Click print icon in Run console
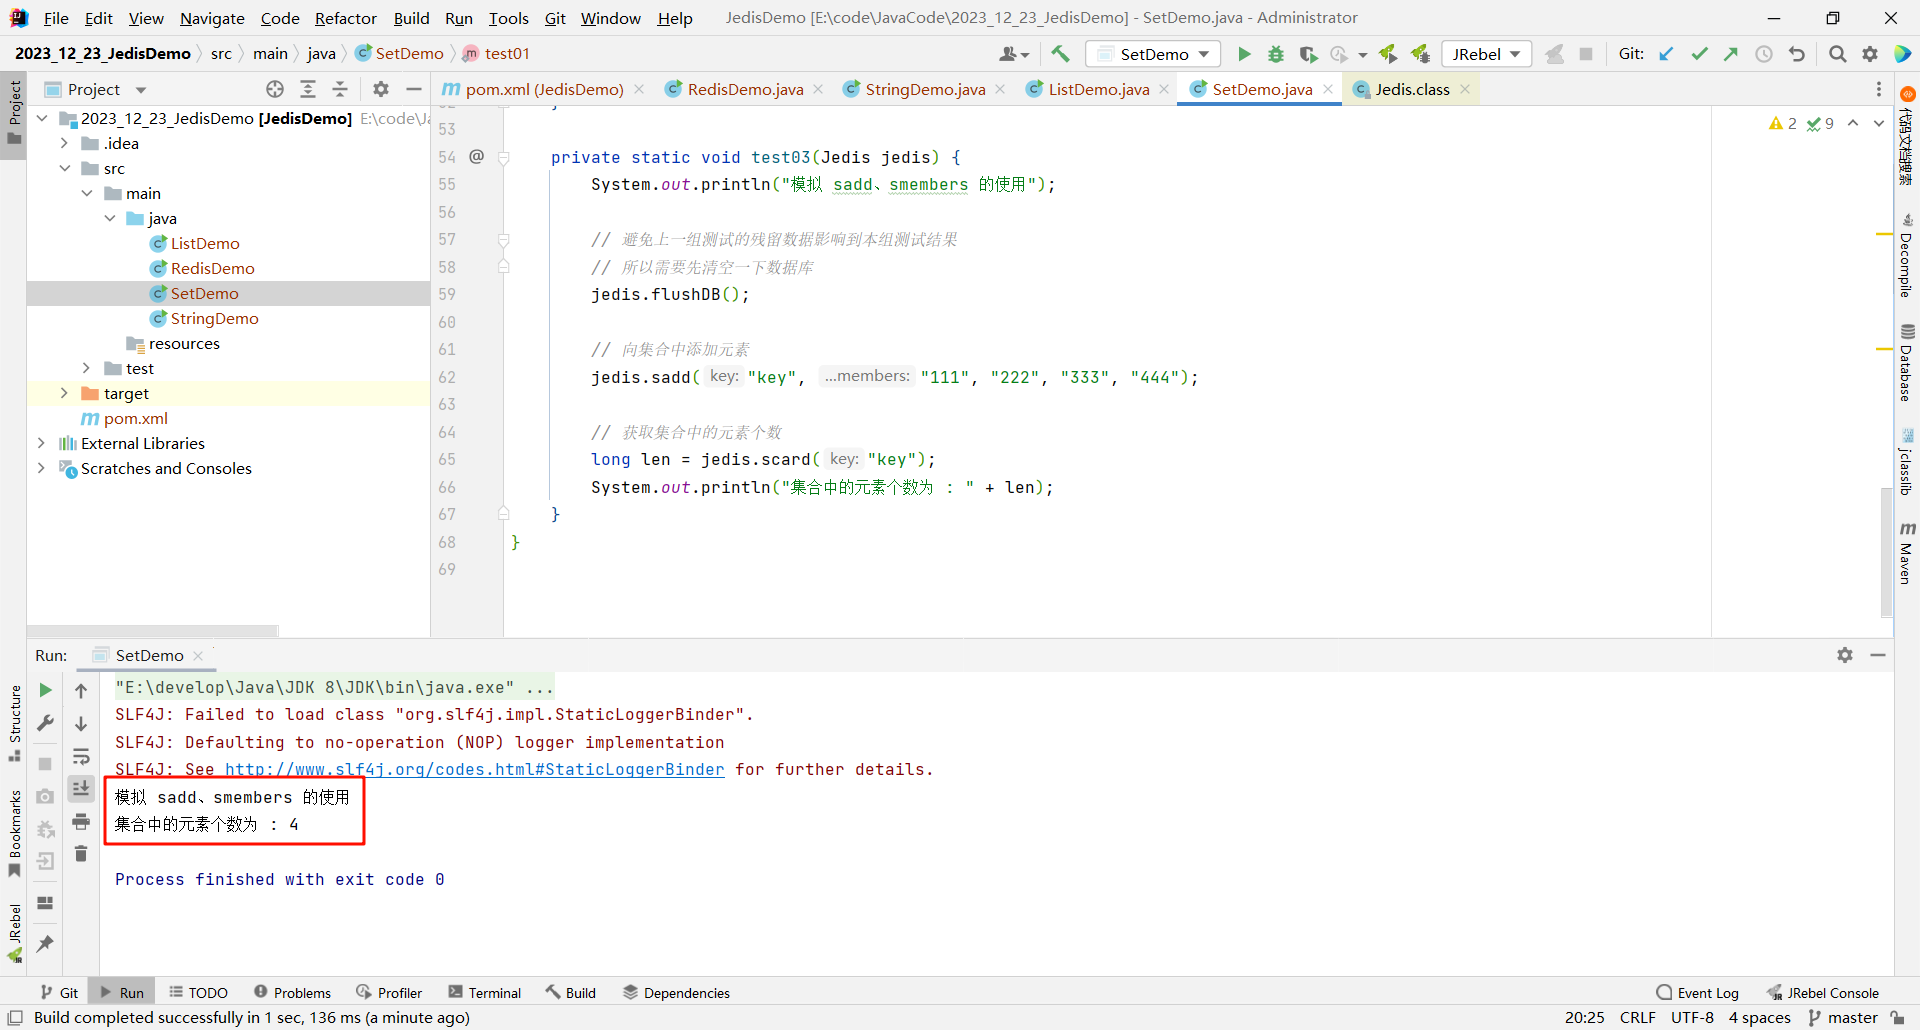Viewport: 1920px width, 1030px height. click(x=81, y=822)
